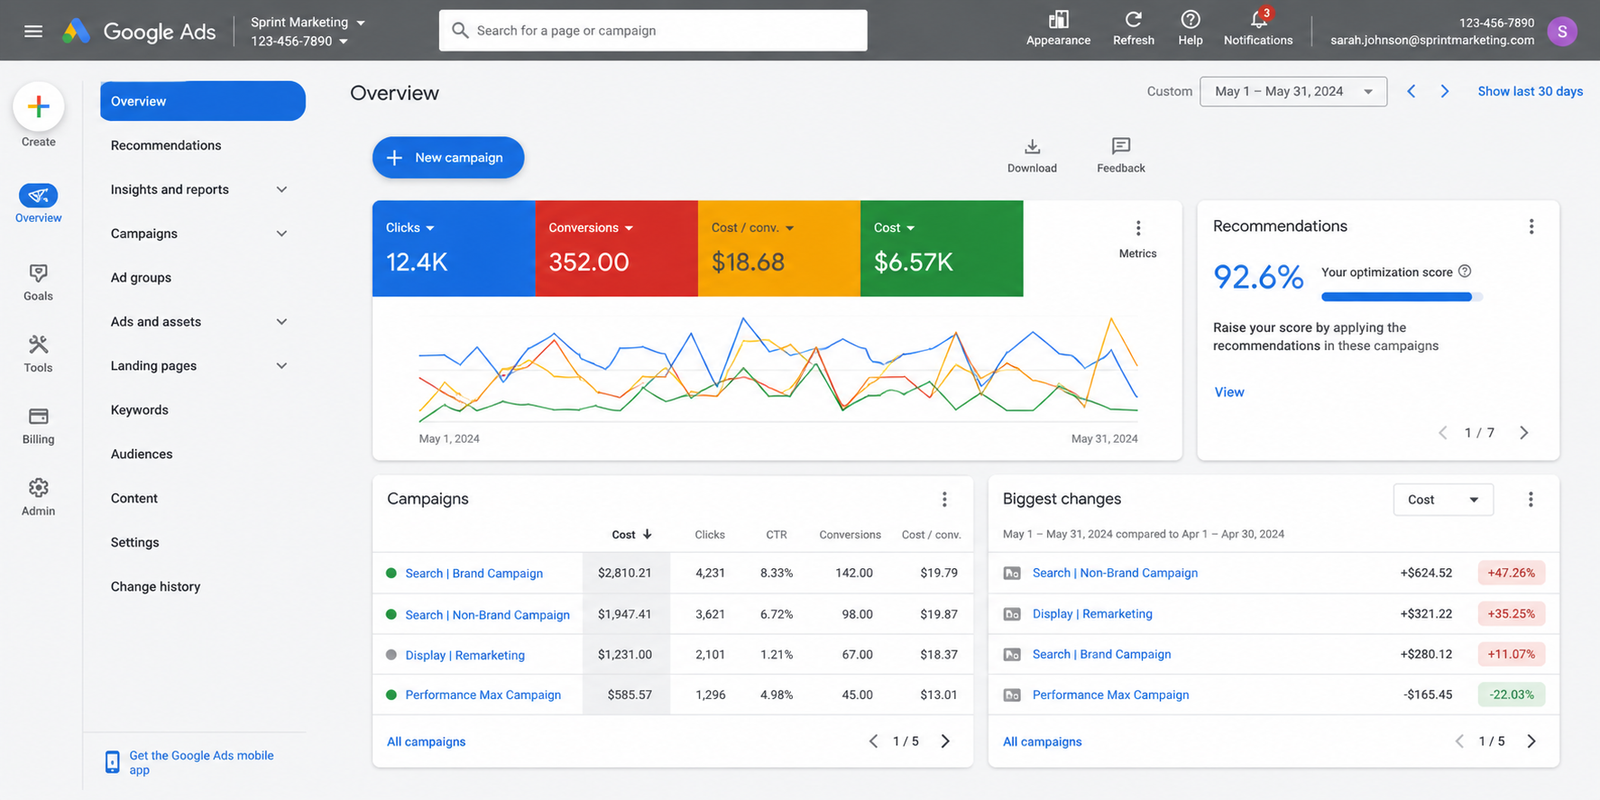
Task: Open Content nav item
Action: 134,498
